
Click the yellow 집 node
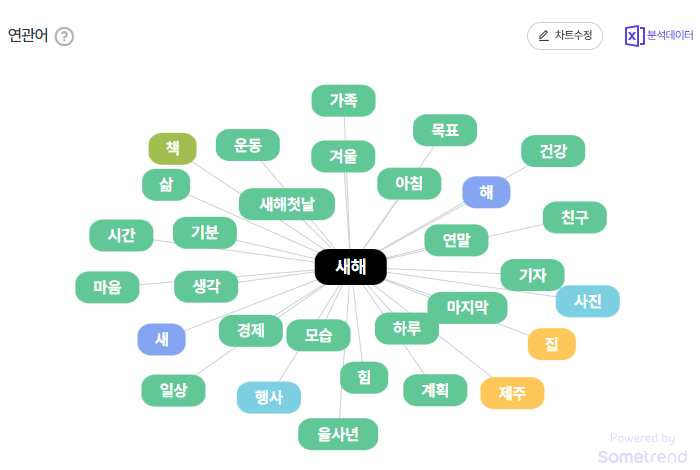552,344
